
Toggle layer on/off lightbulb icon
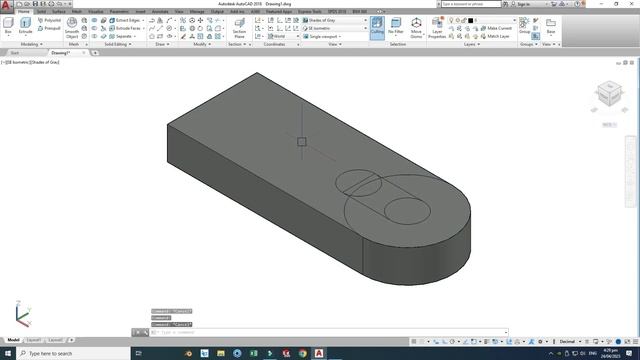[x=451, y=20]
